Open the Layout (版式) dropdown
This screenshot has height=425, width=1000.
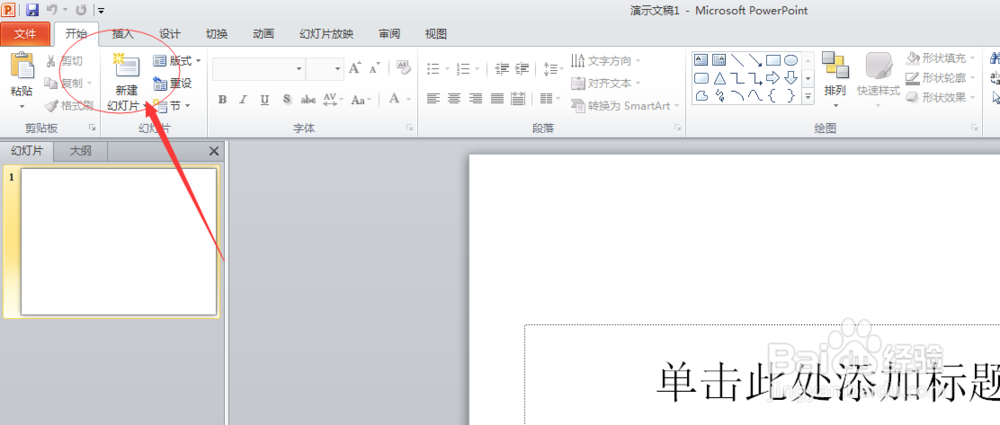(x=177, y=61)
